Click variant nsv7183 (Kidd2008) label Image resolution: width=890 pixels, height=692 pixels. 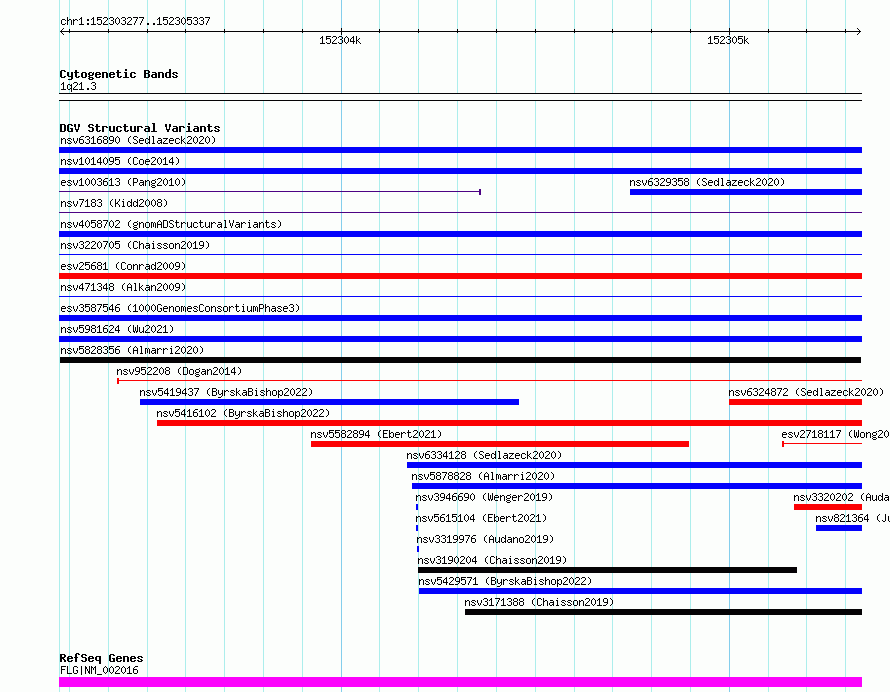point(114,203)
